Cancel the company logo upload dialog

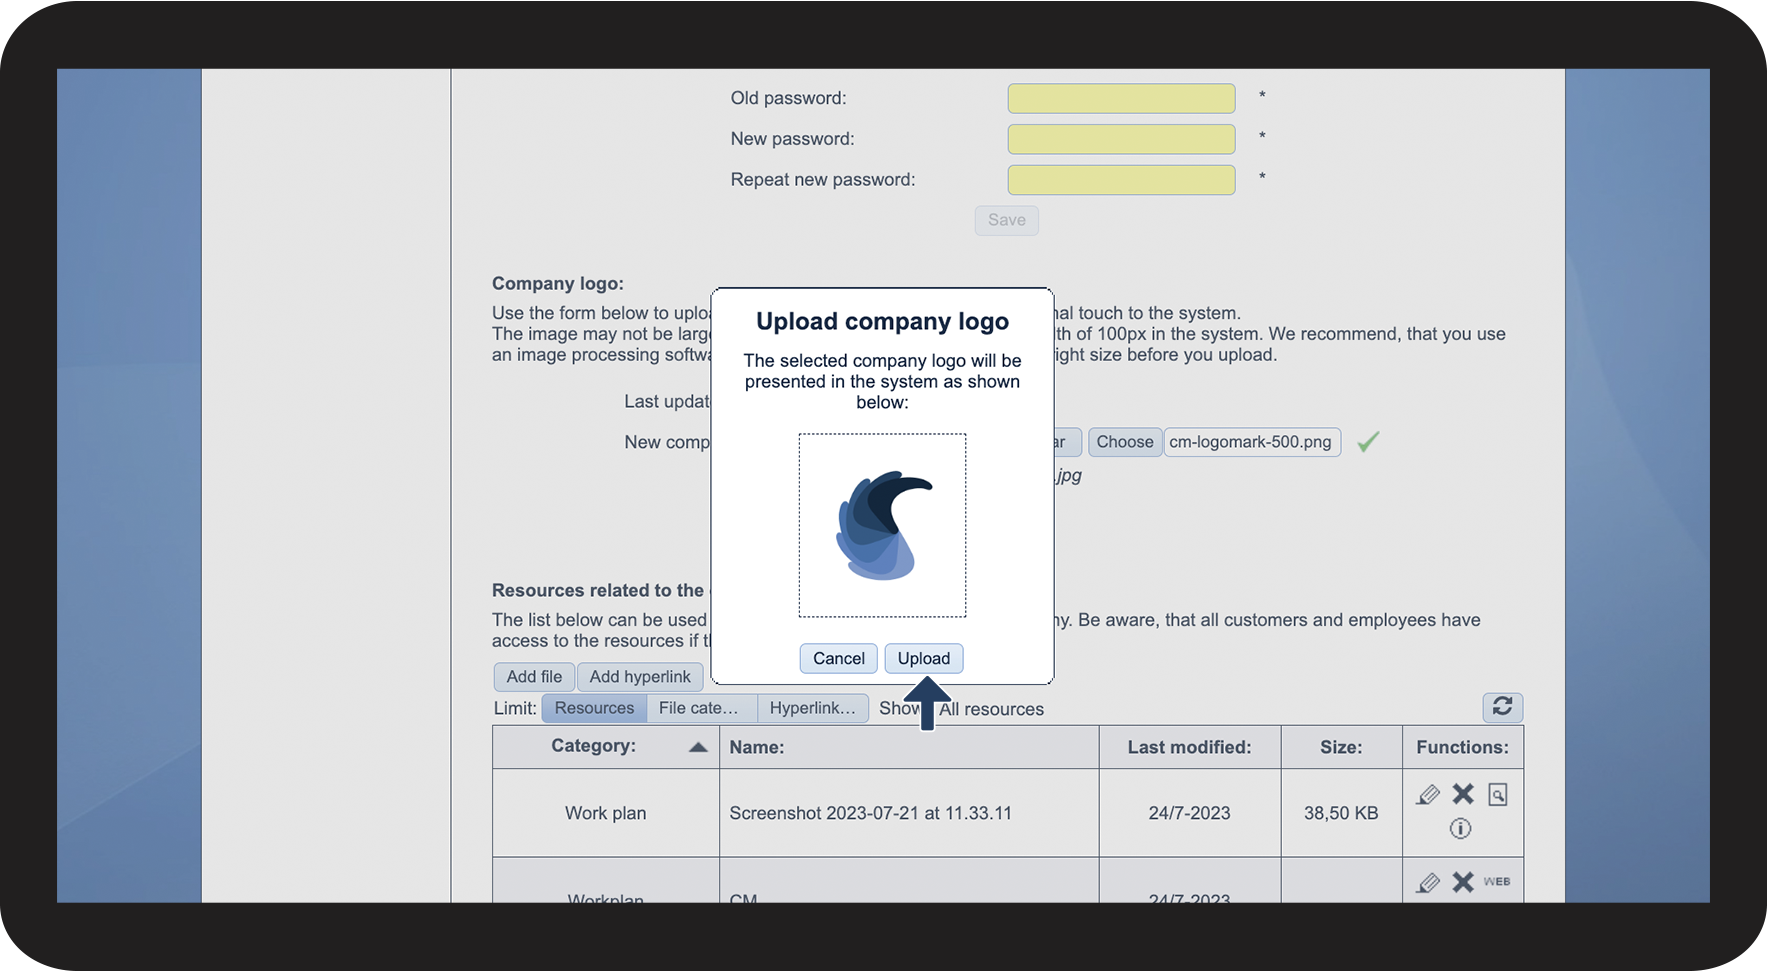pos(839,658)
